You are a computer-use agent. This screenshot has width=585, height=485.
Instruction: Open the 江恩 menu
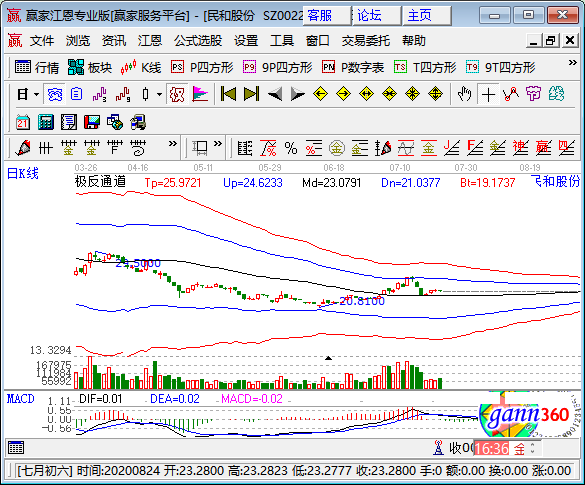coord(150,40)
